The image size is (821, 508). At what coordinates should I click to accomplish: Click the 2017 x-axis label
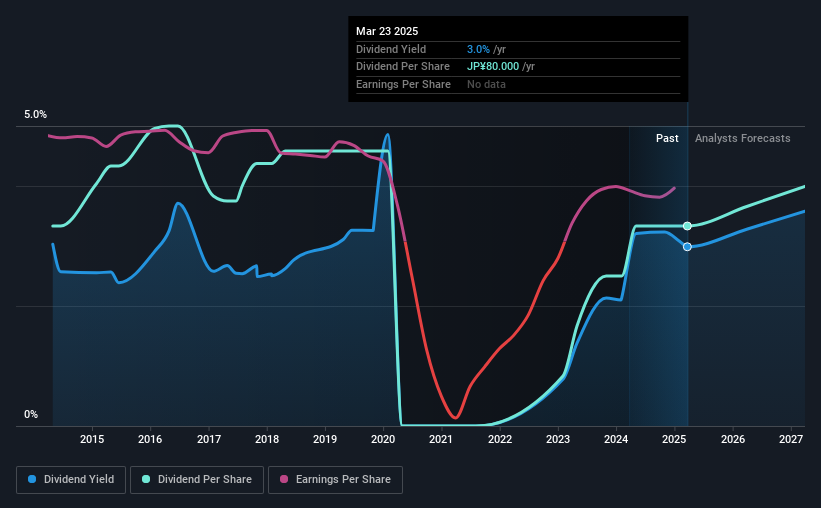[x=208, y=439]
